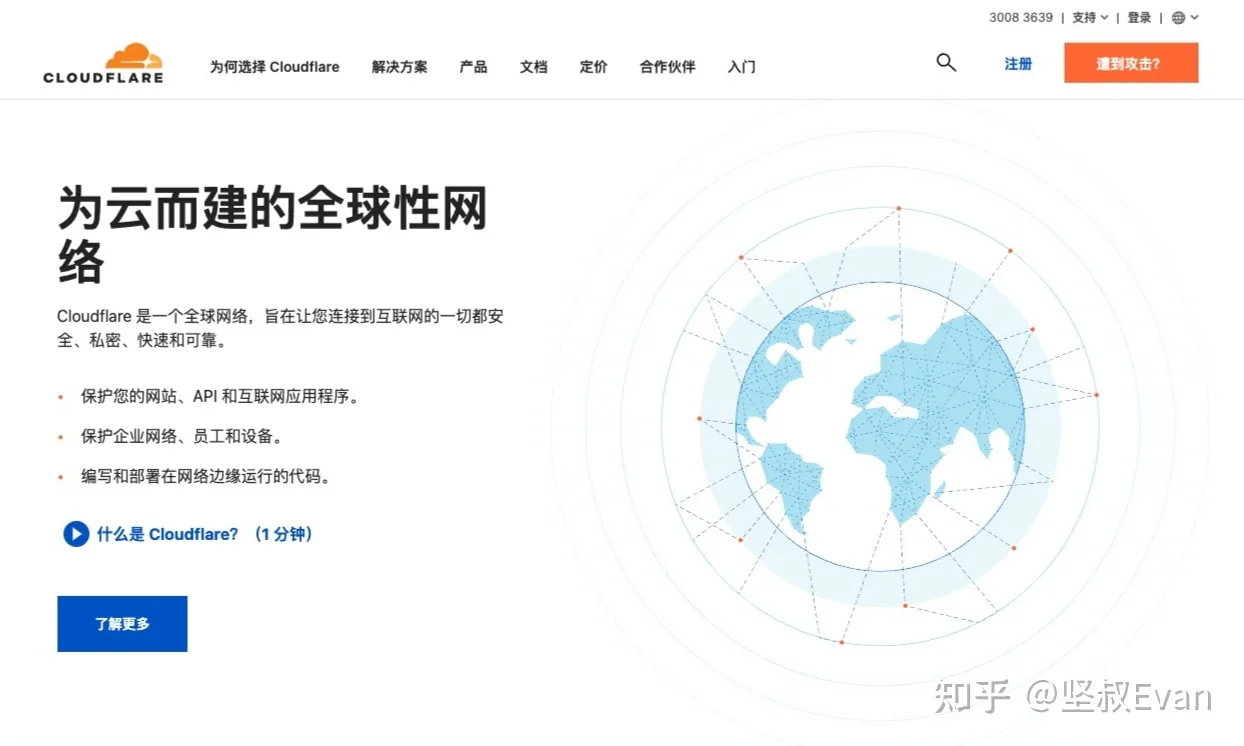This screenshot has height=746, width=1244.
Task: Expand the 支持 dropdown
Action: (x=1090, y=18)
